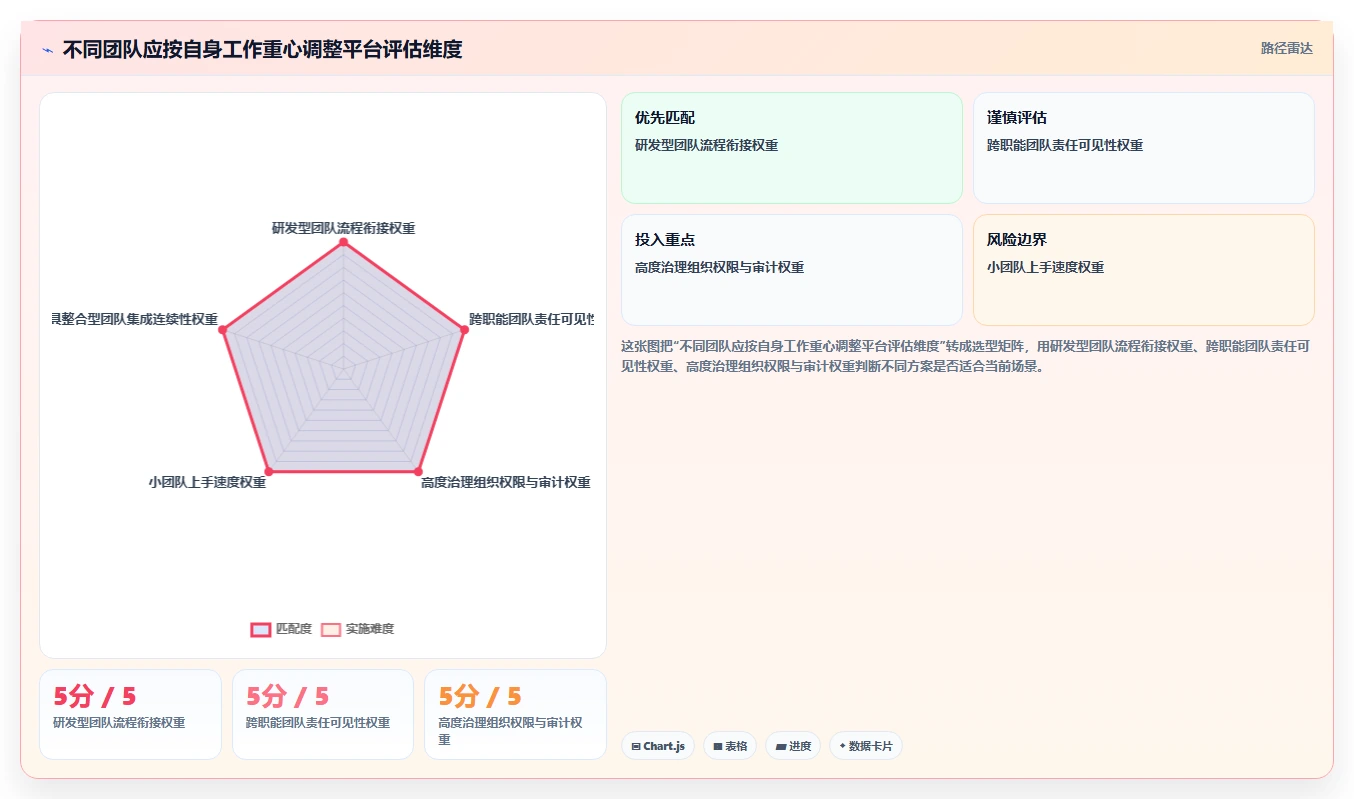Click the red 5分 / 5 score card

[x=130, y=714]
